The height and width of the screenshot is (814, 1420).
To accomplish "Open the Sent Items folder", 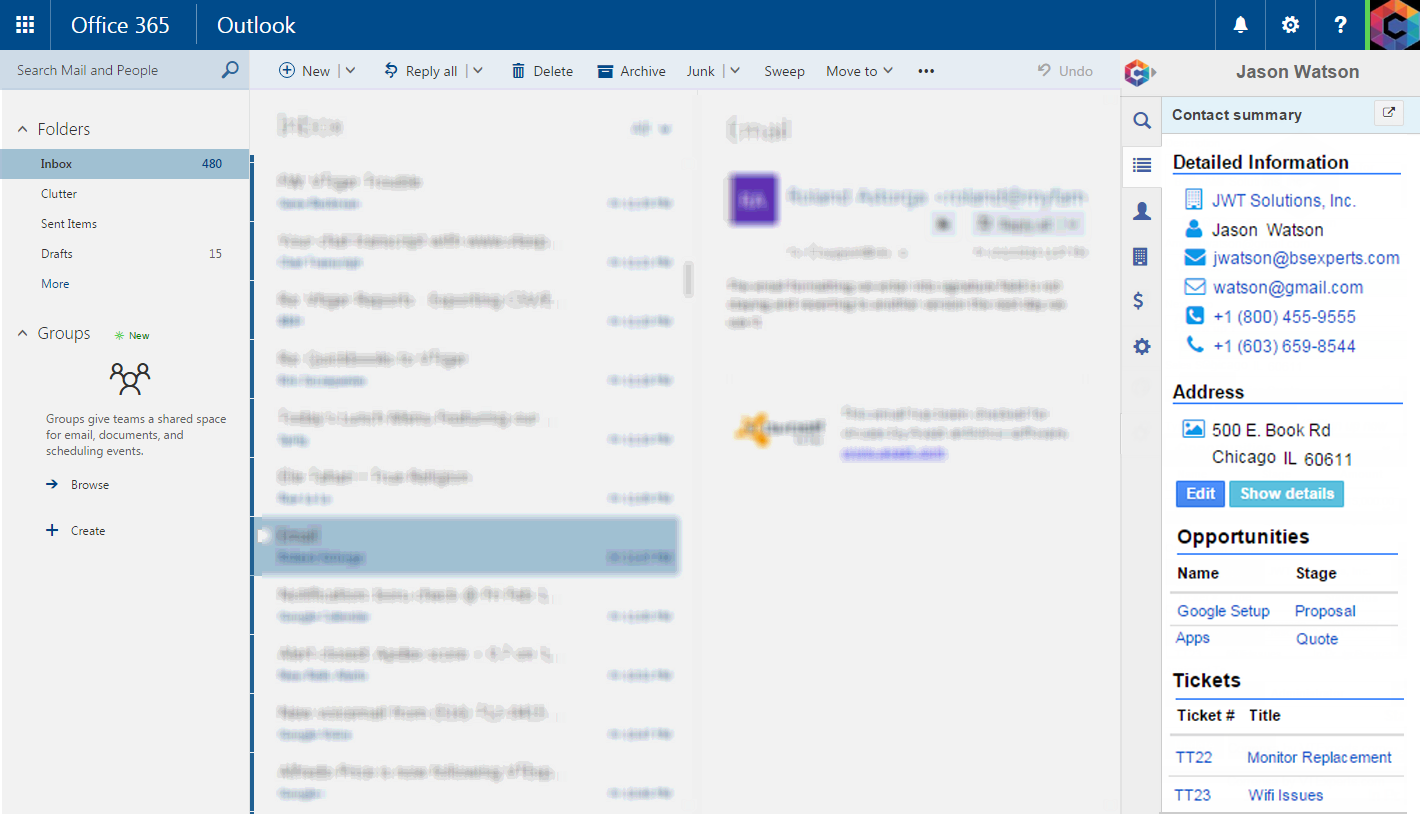I will click(69, 224).
